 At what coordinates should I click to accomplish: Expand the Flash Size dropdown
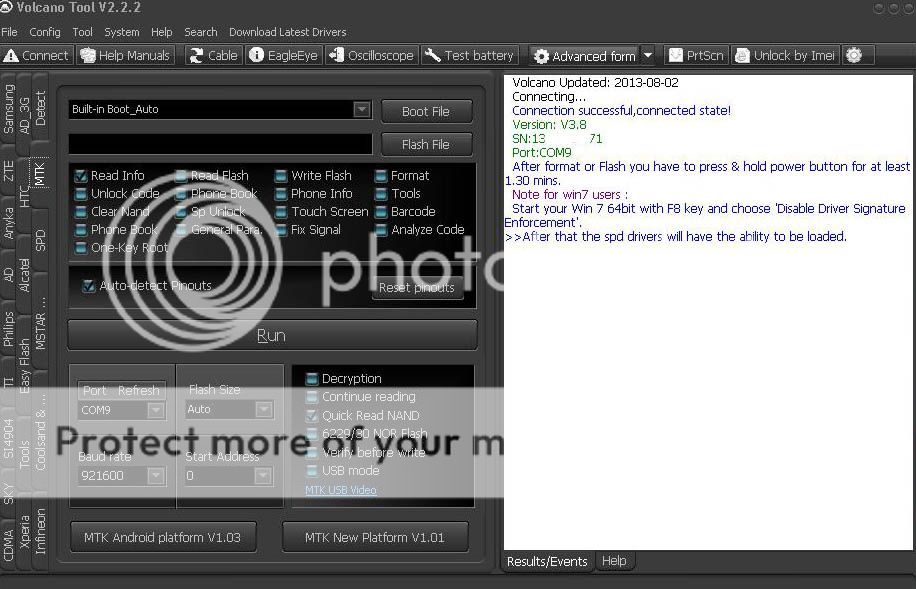263,410
